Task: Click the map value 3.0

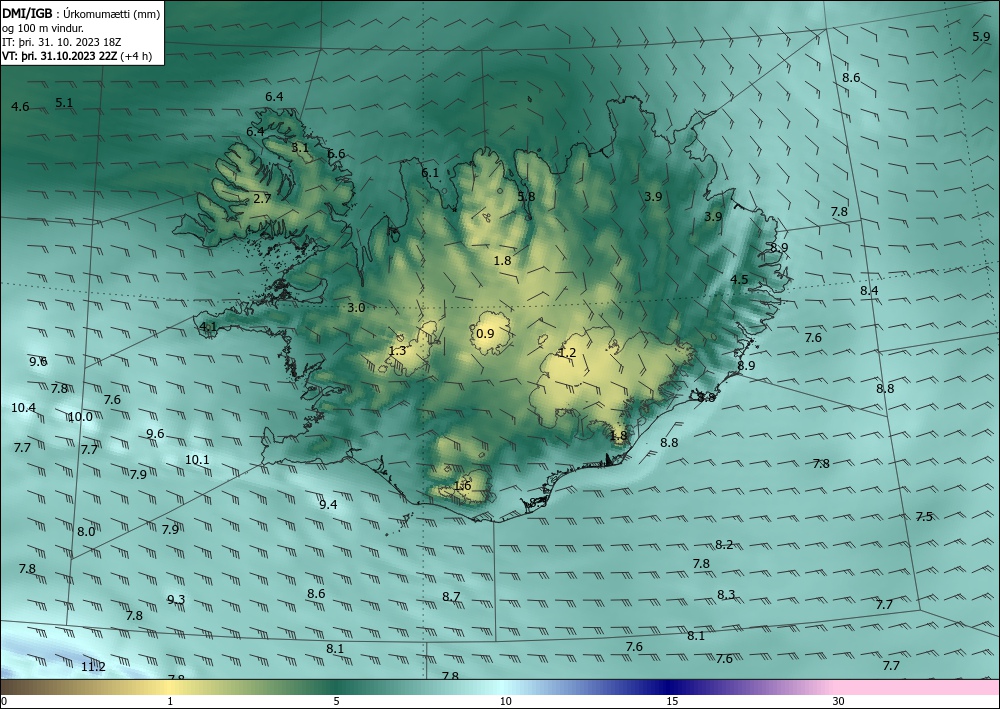Action: 356,307
